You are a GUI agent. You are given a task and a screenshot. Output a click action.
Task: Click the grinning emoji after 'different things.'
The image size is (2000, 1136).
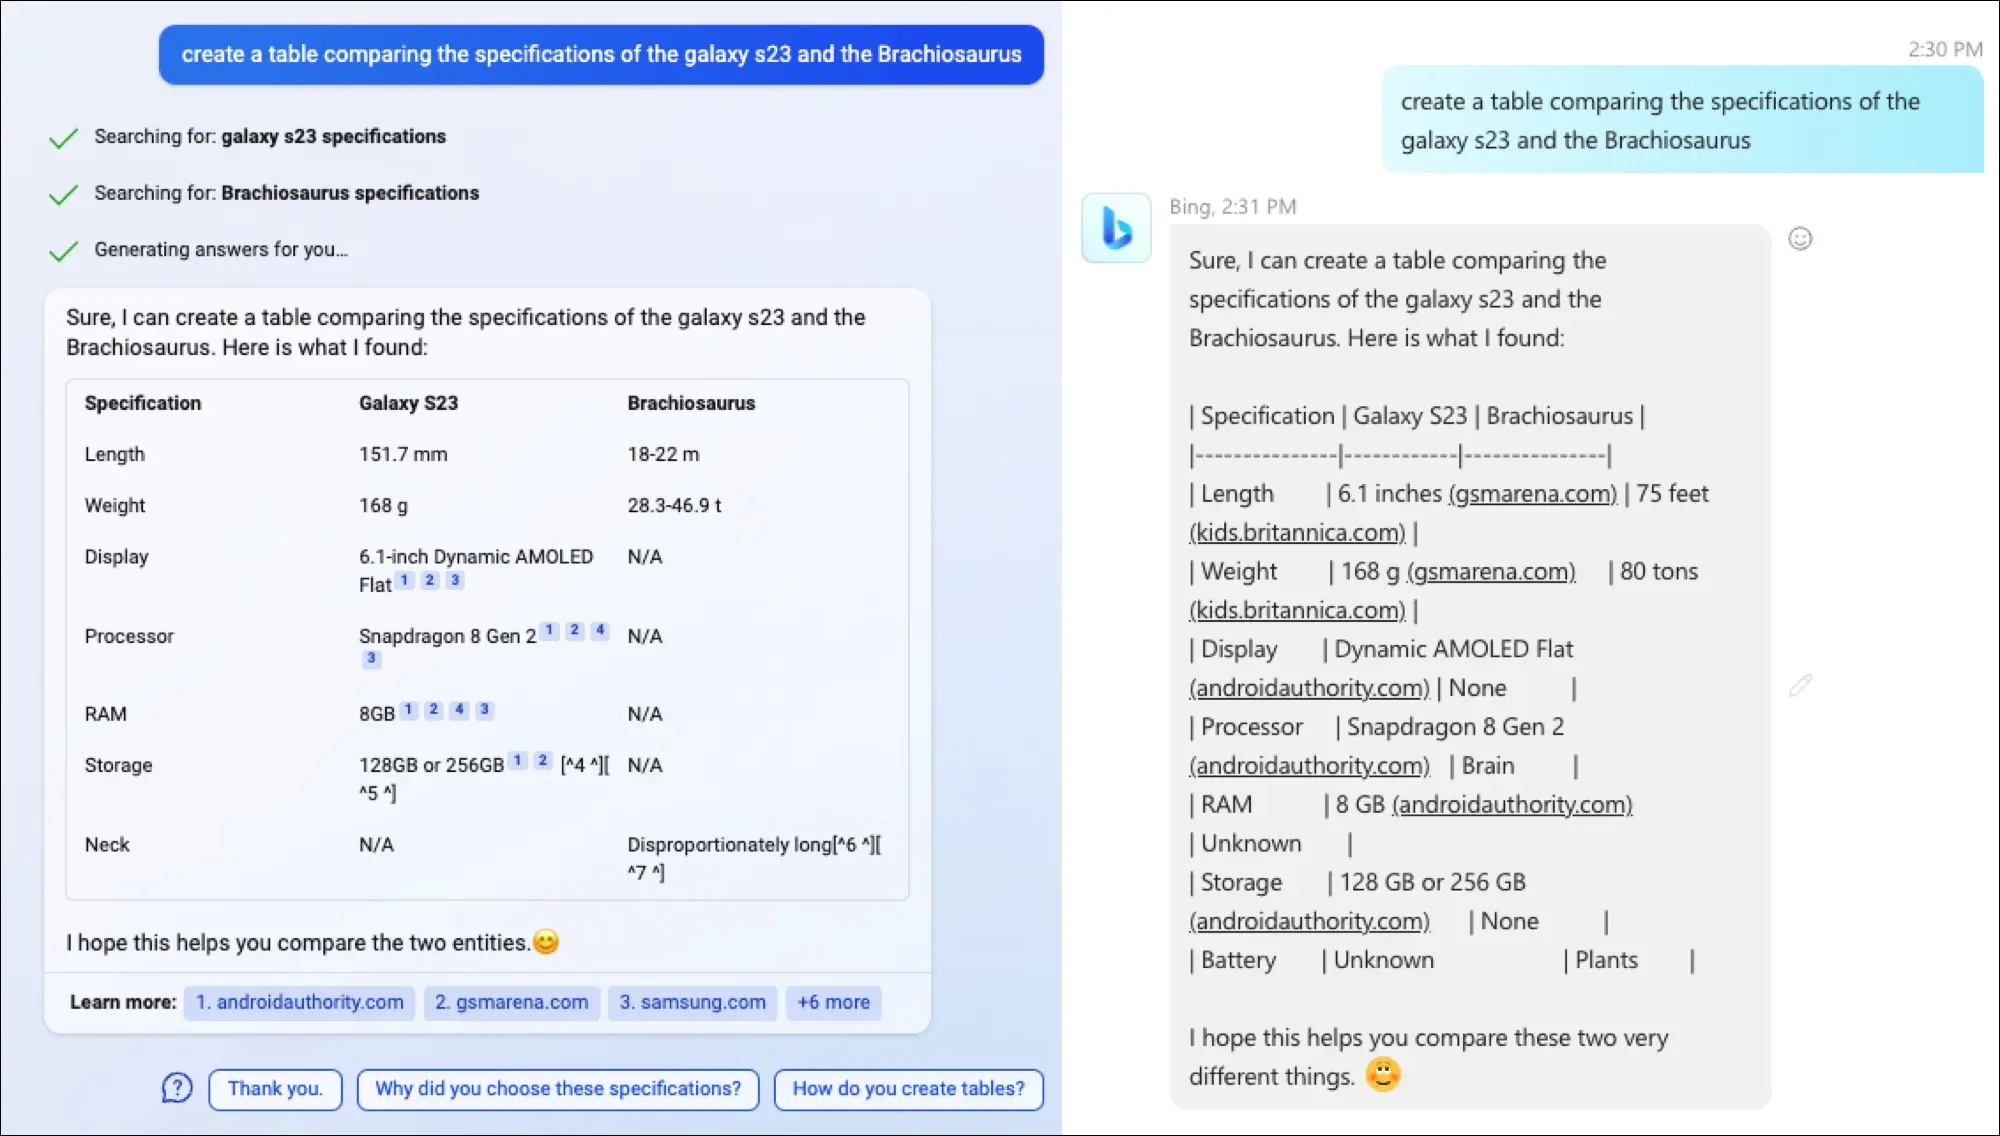click(1383, 1074)
